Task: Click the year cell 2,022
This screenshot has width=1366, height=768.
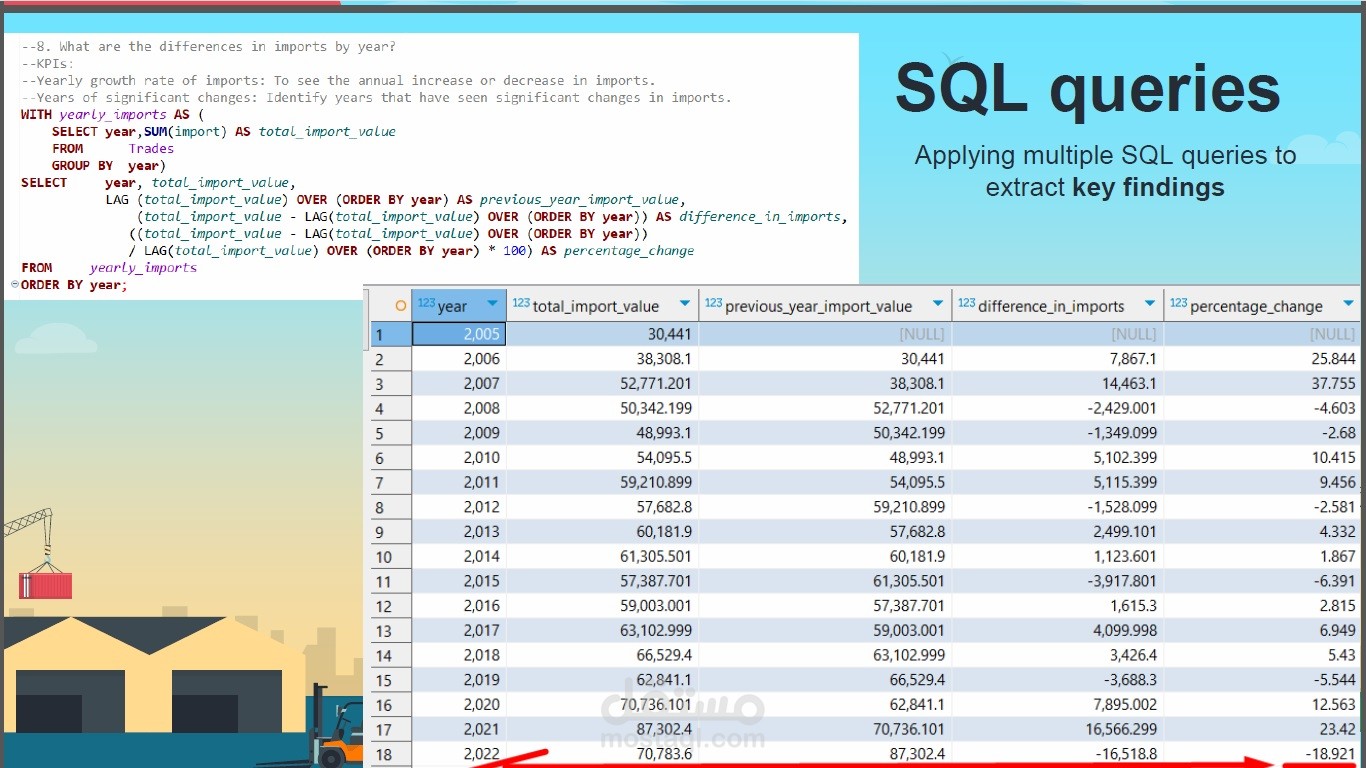Action: coord(459,754)
